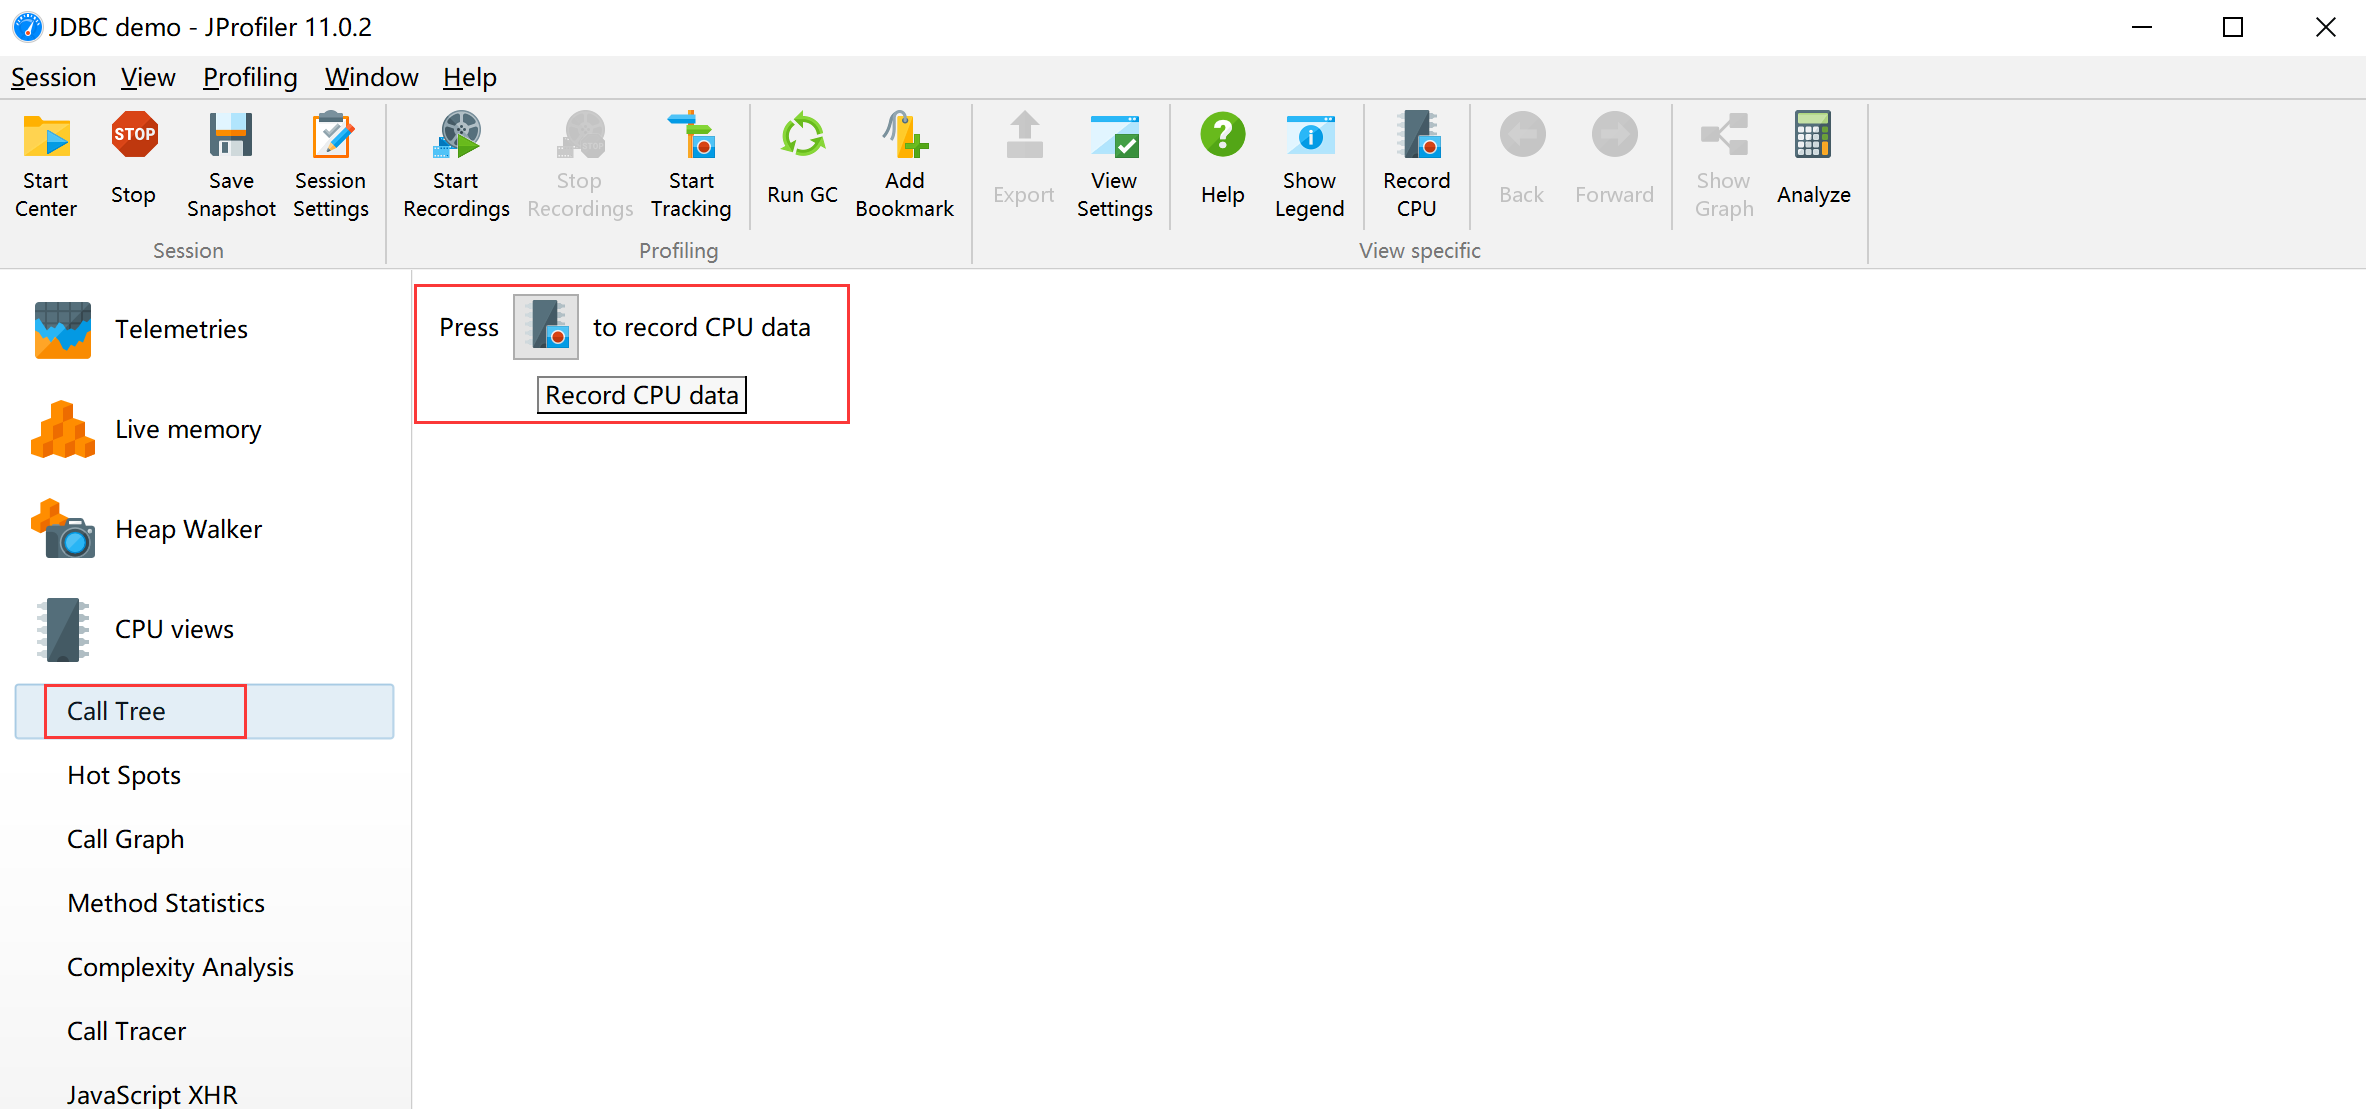
Task: Open the Live memory section
Action: [x=147, y=430]
